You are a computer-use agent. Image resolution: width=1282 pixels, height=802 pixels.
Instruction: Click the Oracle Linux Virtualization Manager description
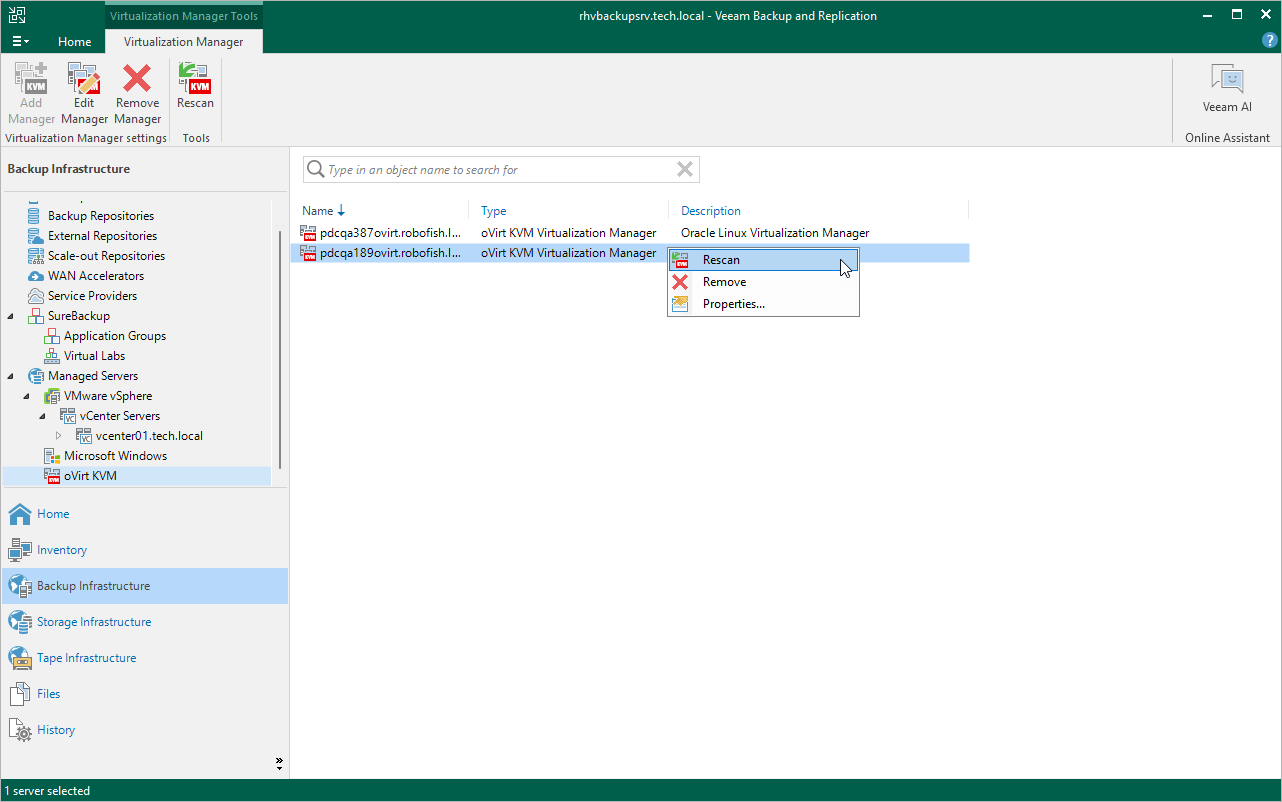click(775, 233)
